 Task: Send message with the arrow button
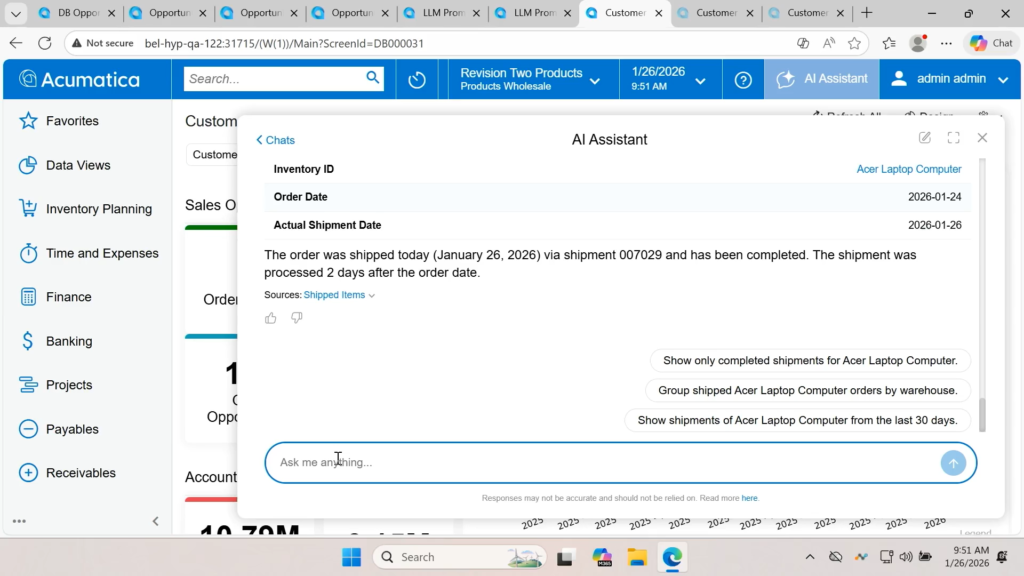click(x=953, y=463)
